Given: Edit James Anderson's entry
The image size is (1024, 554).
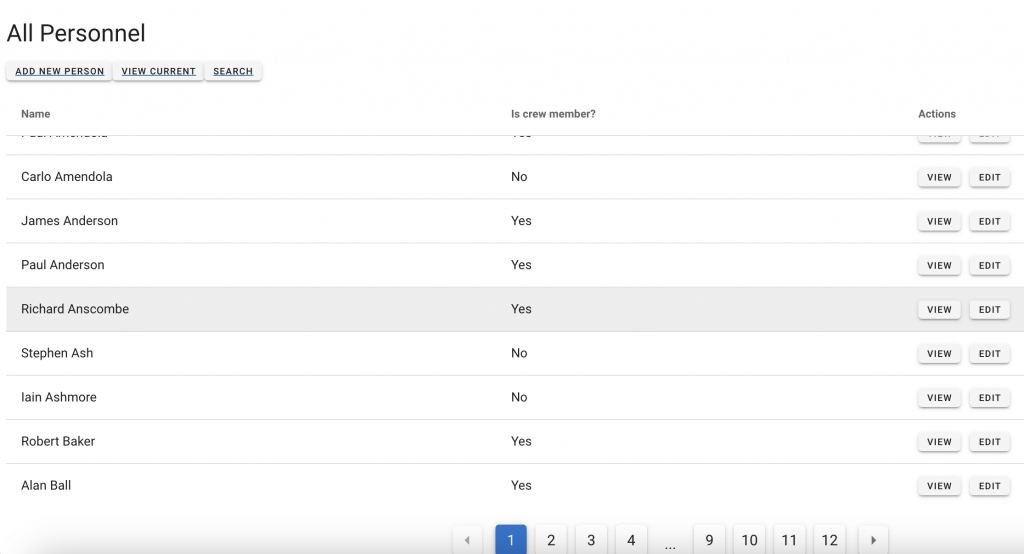Looking at the screenshot, I should [989, 222].
